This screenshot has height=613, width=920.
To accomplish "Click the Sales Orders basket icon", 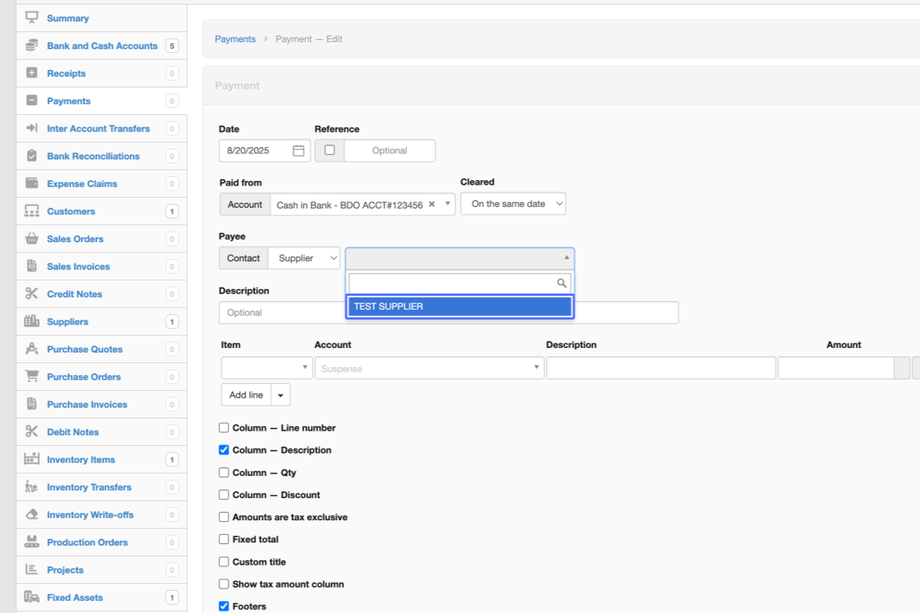I will [32, 239].
